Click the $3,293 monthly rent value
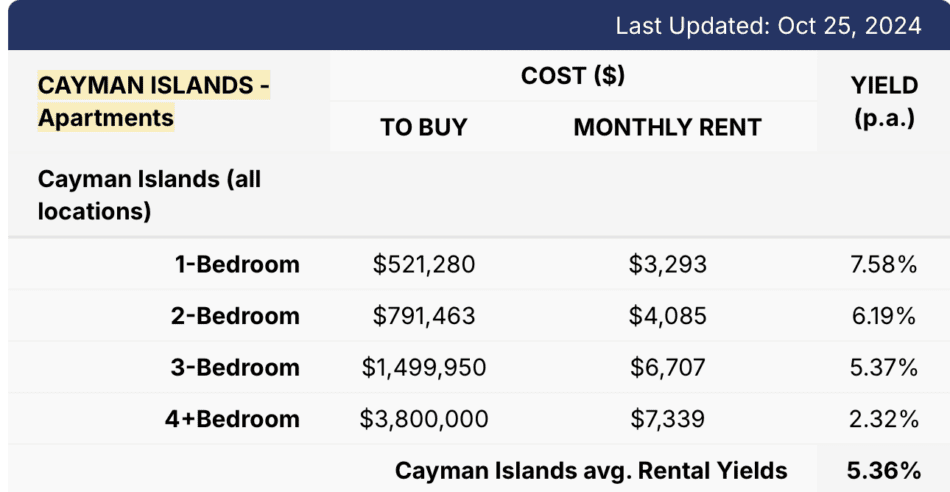The width and height of the screenshot is (950, 492). [x=667, y=265]
